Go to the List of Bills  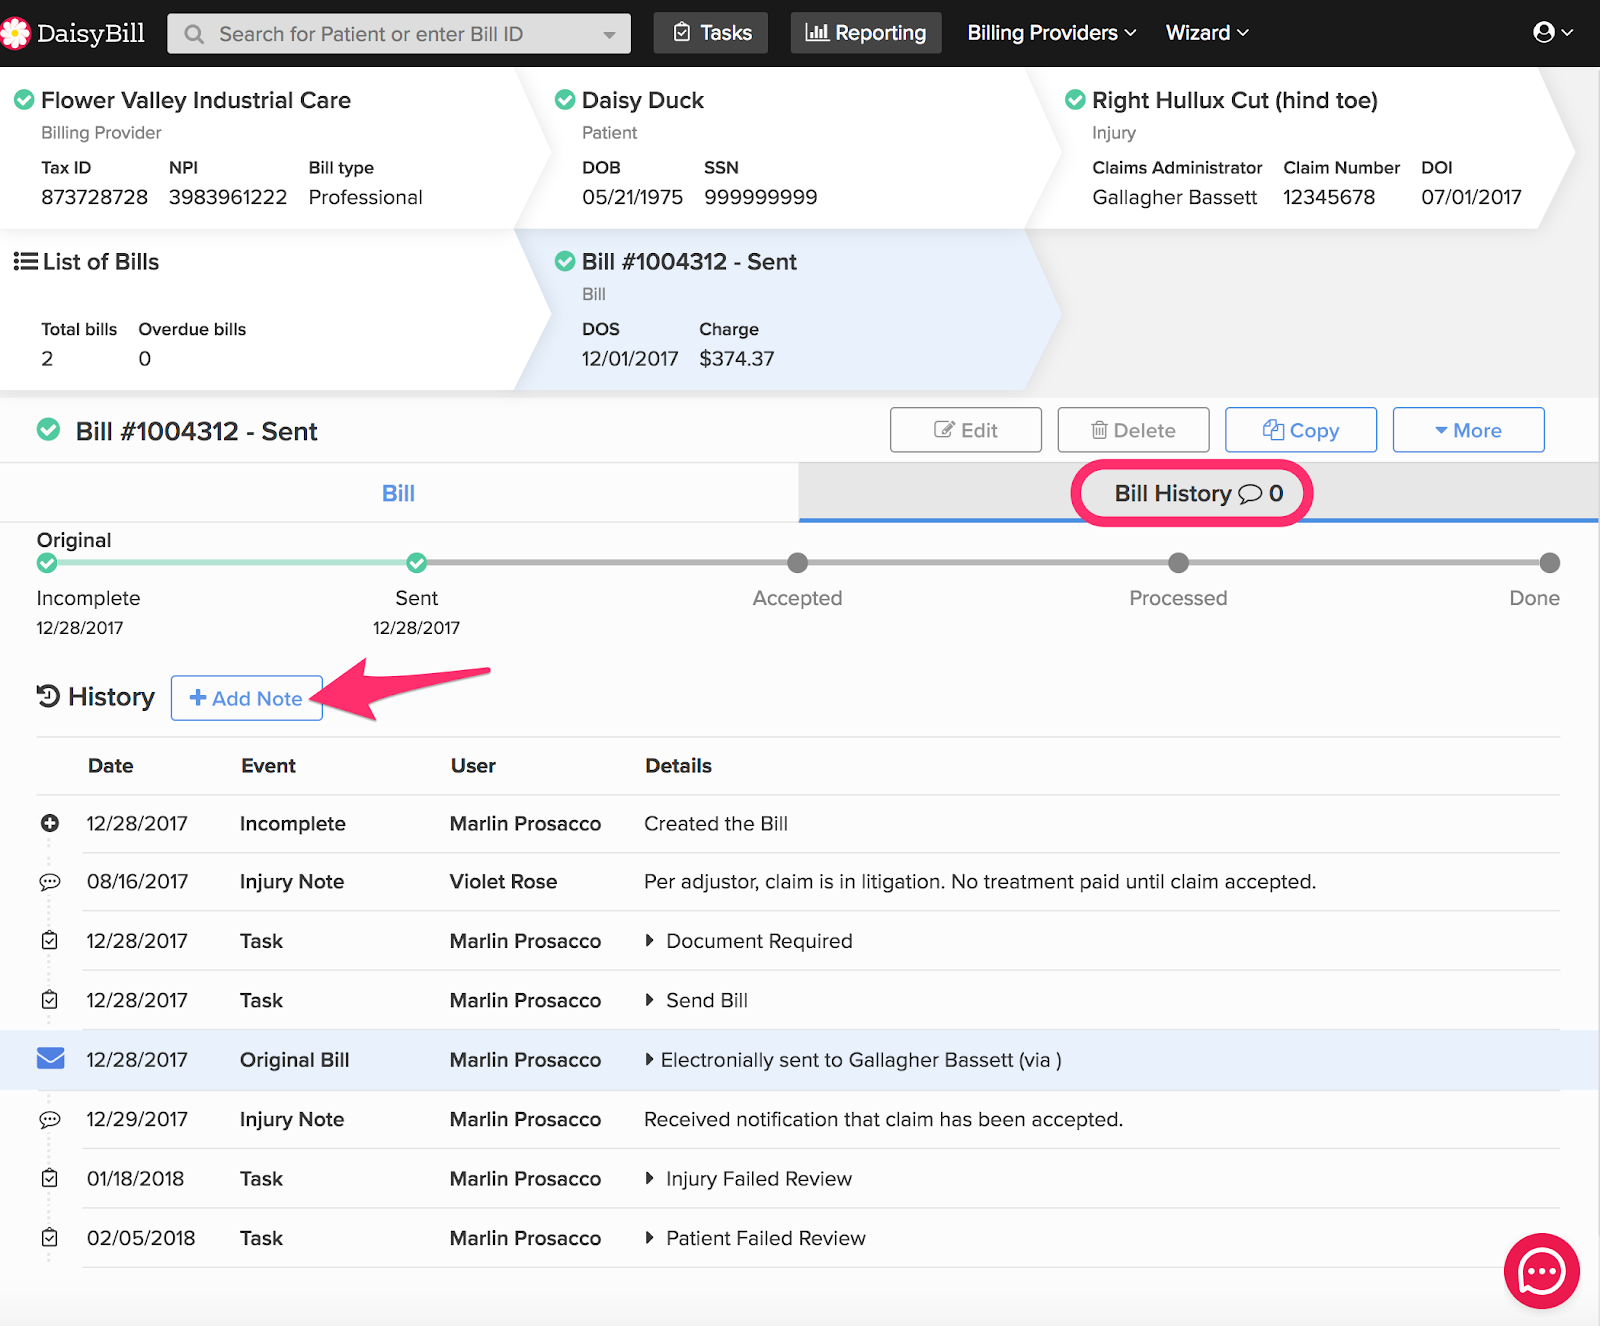(x=101, y=261)
